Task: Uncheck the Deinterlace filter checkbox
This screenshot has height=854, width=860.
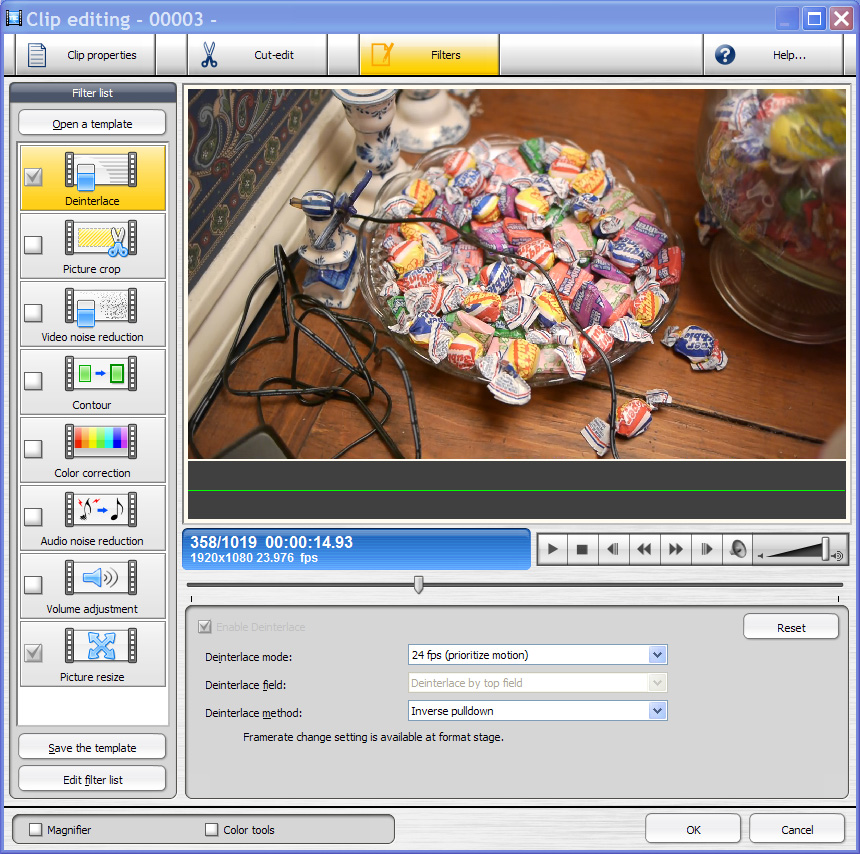Action: tap(33, 177)
